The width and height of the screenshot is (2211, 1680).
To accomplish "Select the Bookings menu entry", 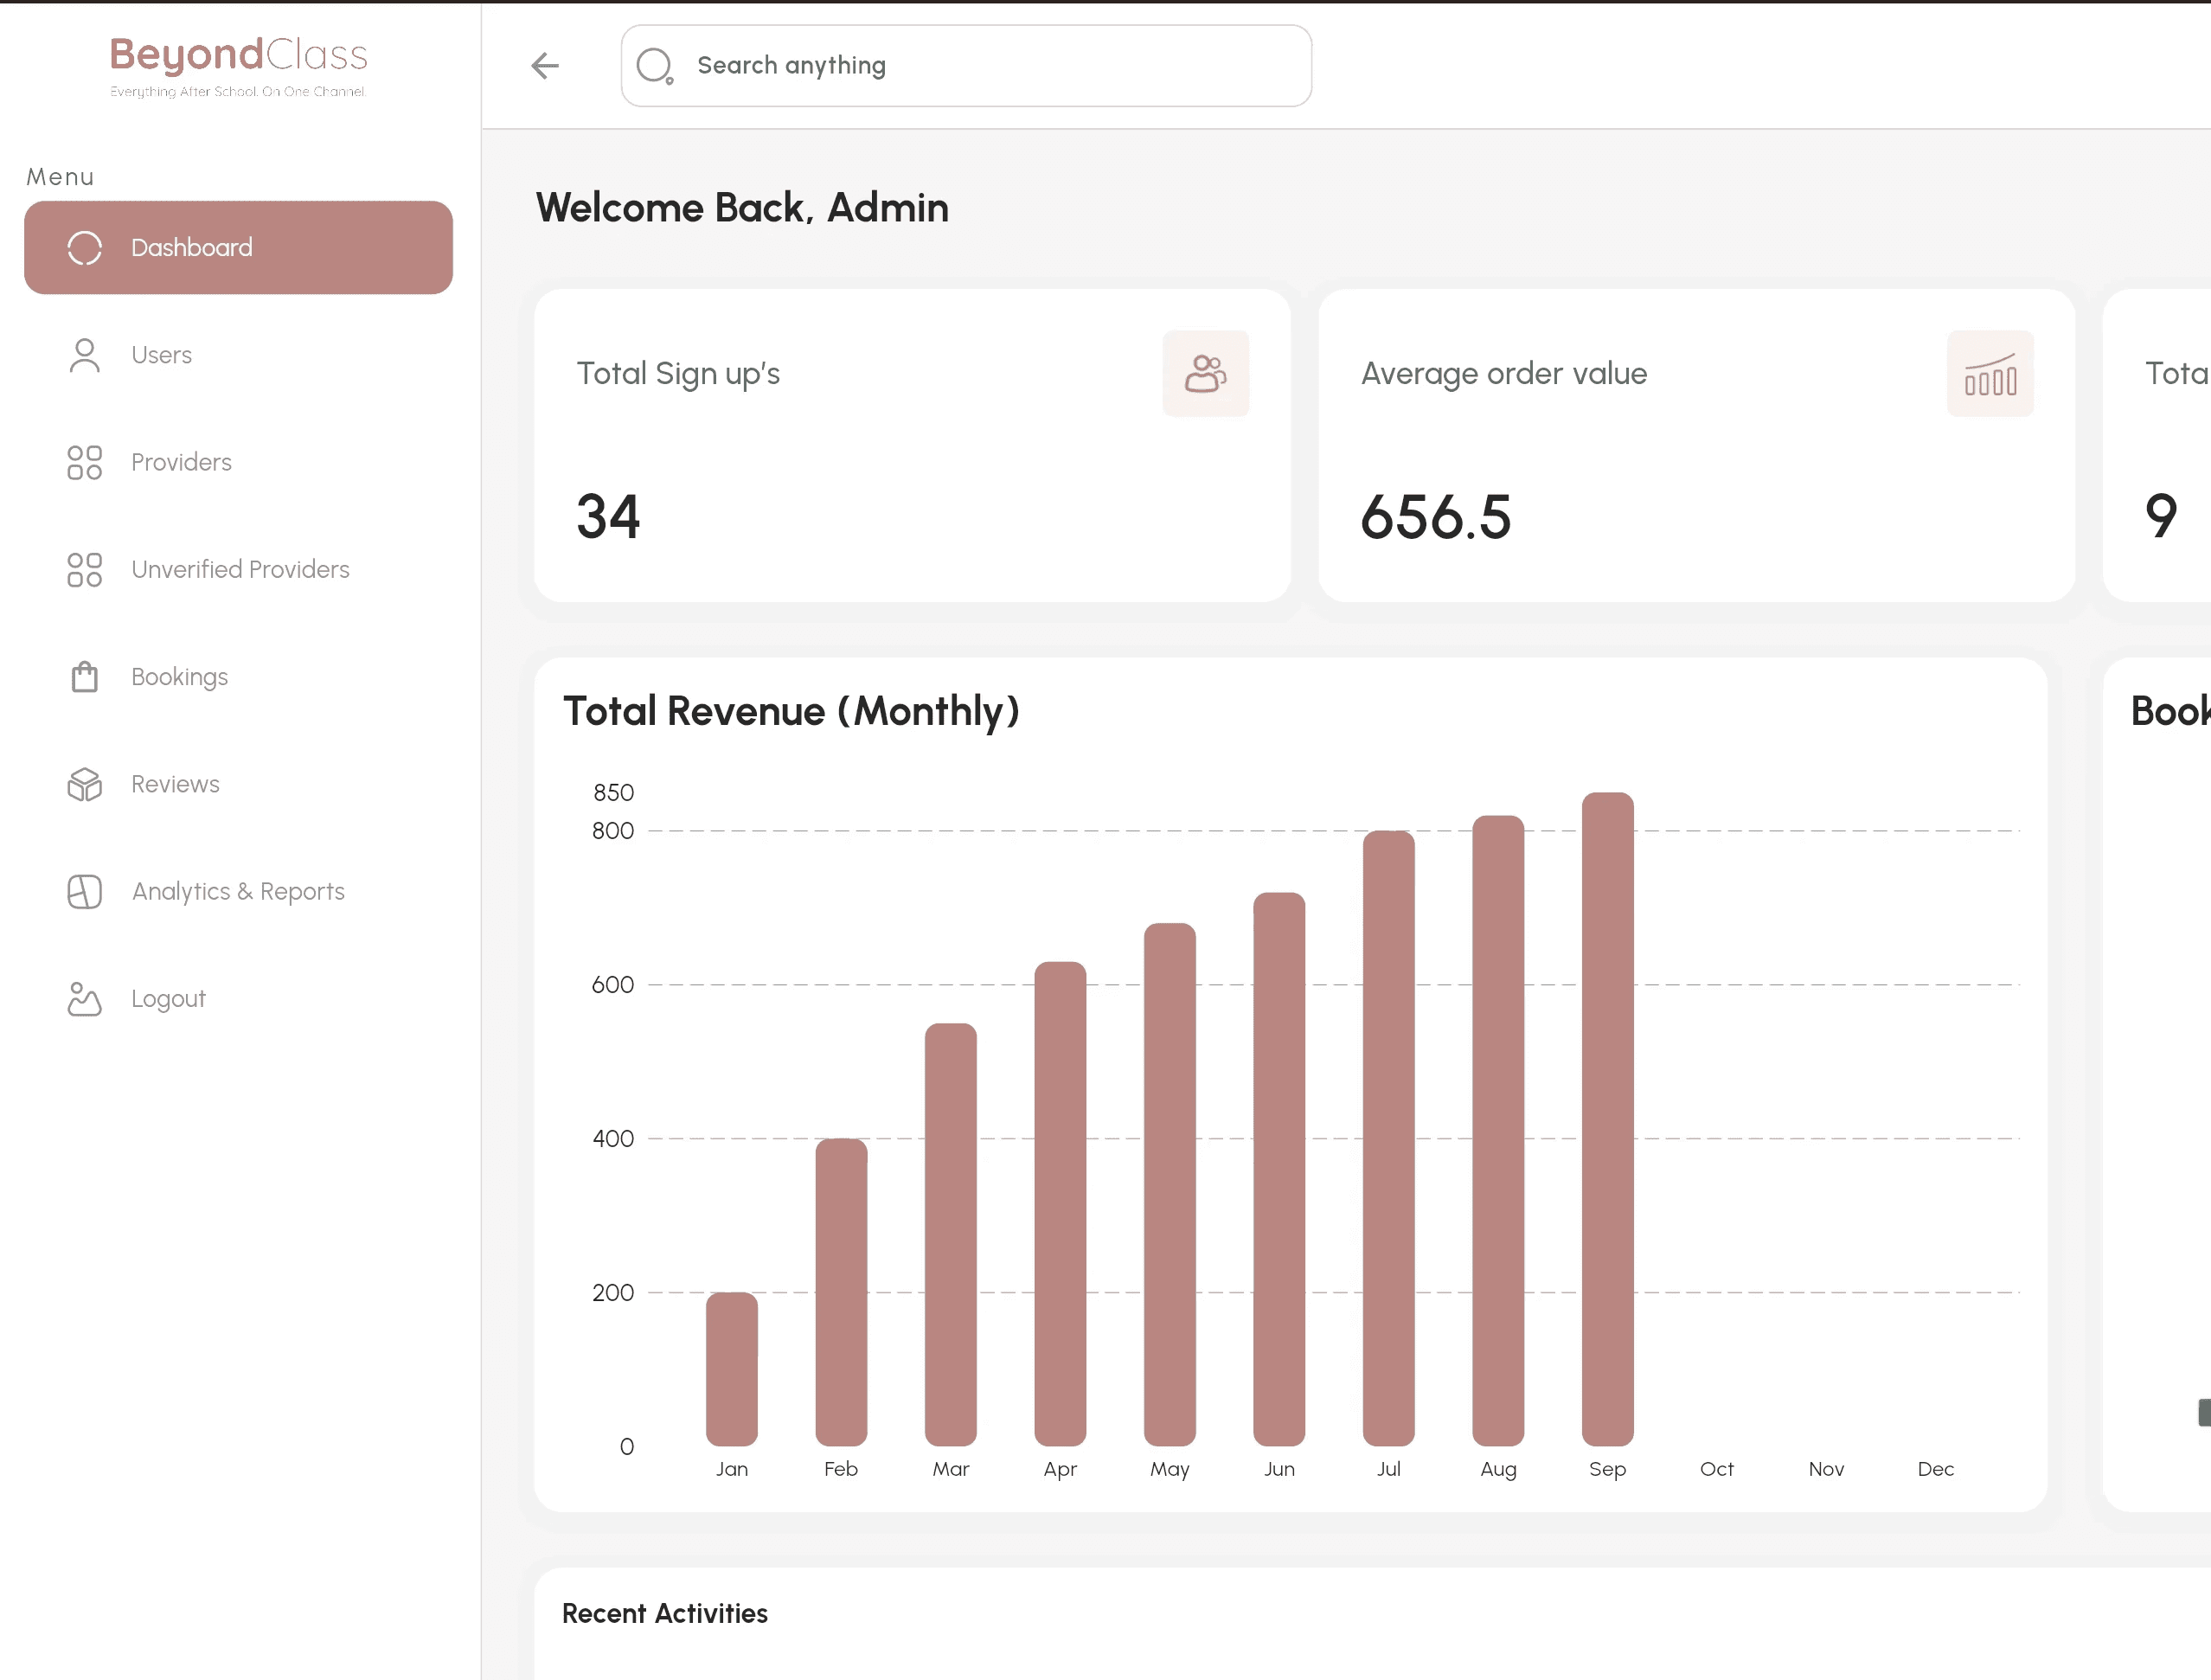I will [x=179, y=677].
